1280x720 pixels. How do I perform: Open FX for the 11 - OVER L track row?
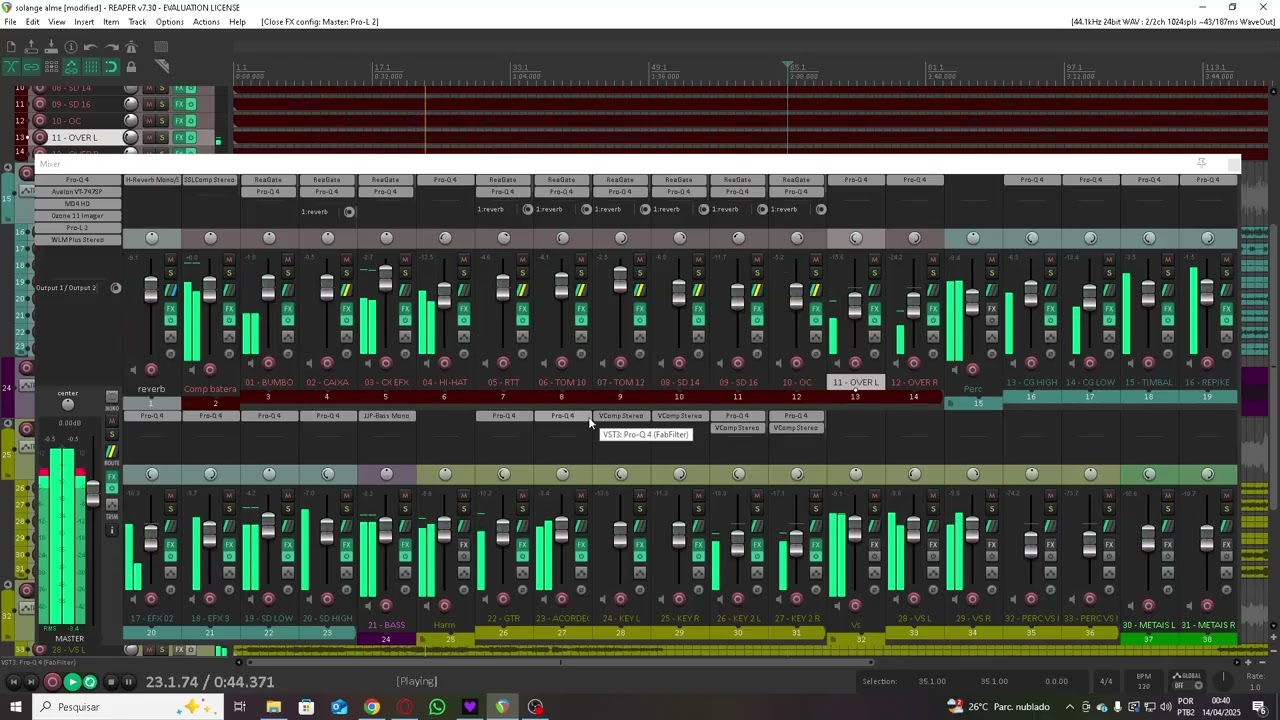(179, 137)
